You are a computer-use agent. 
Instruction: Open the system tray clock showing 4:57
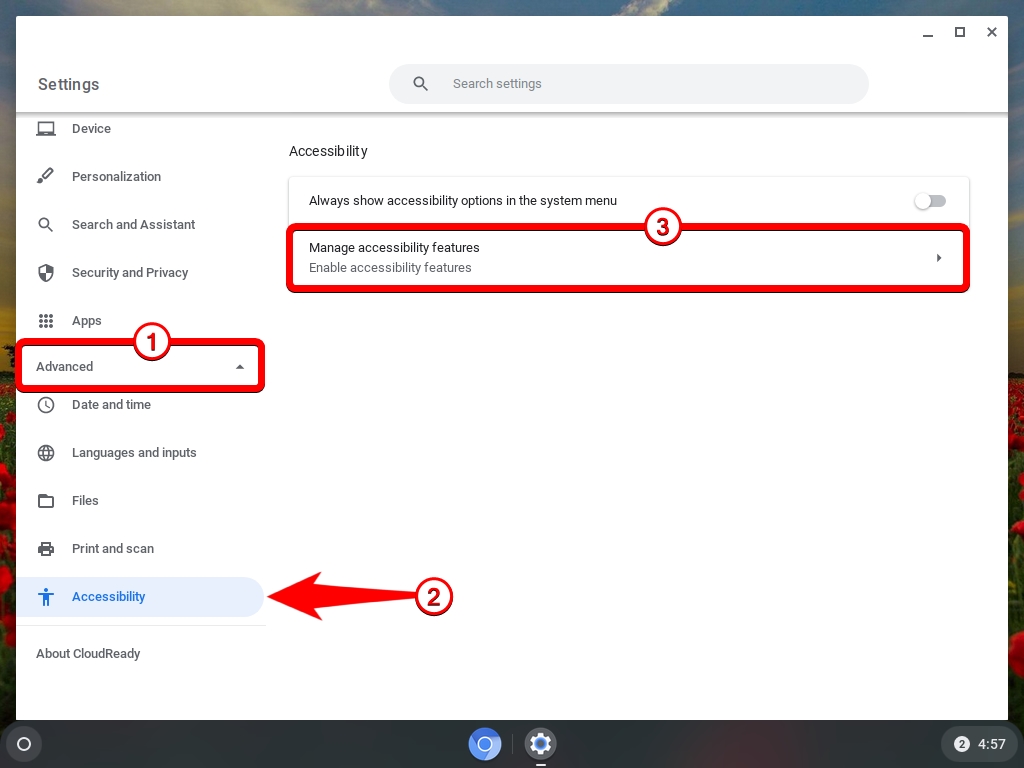(x=991, y=744)
